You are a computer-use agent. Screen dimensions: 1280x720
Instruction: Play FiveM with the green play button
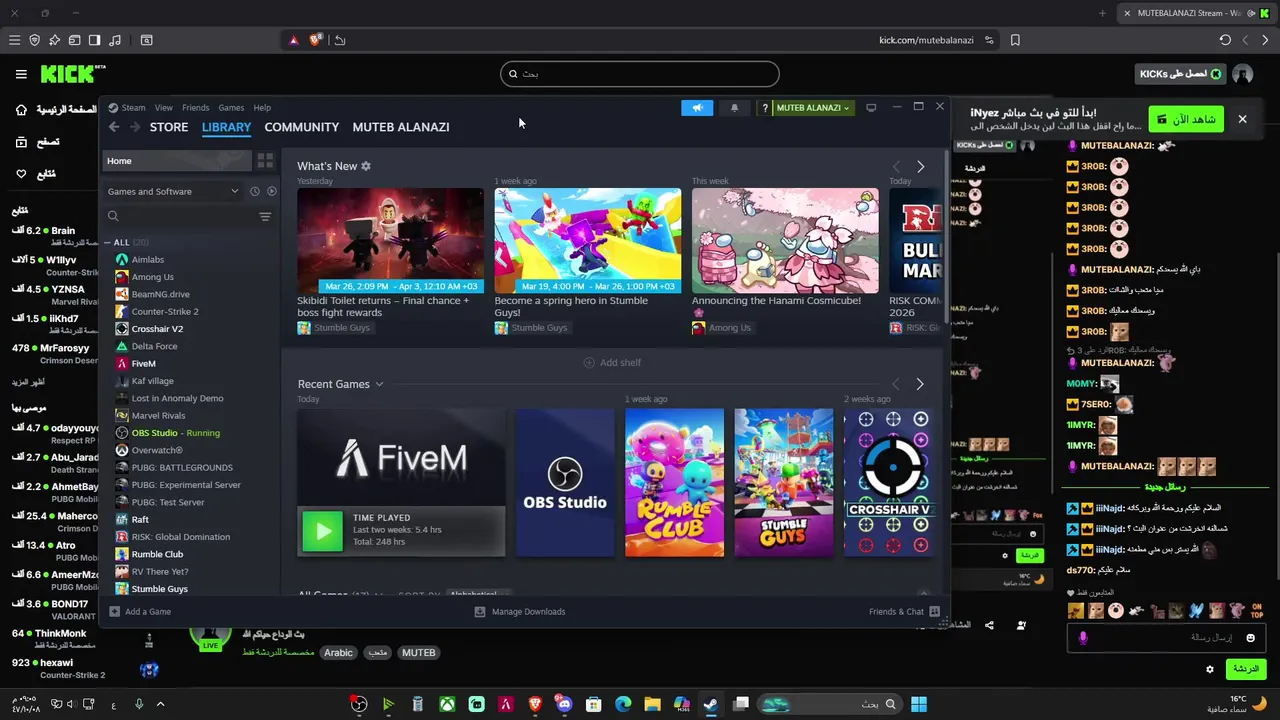pyautogui.click(x=322, y=531)
